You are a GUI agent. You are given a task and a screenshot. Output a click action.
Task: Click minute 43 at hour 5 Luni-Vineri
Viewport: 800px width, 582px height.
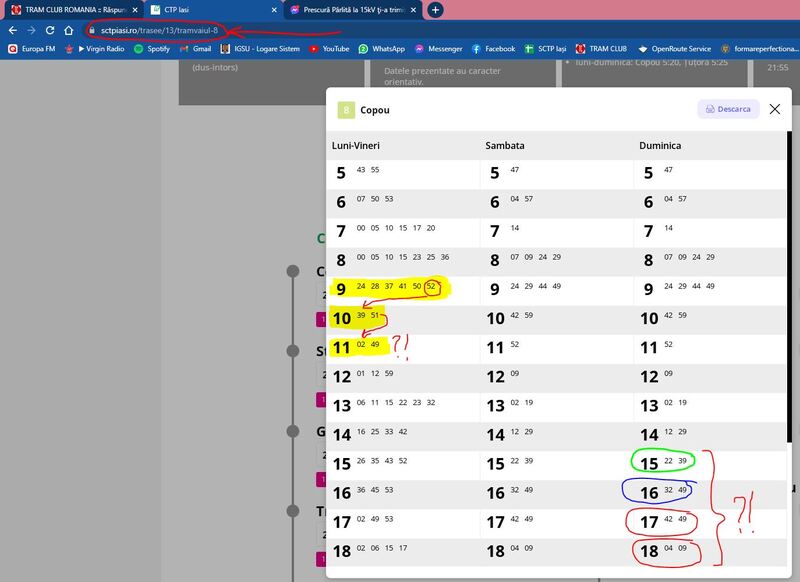pyautogui.click(x=361, y=170)
